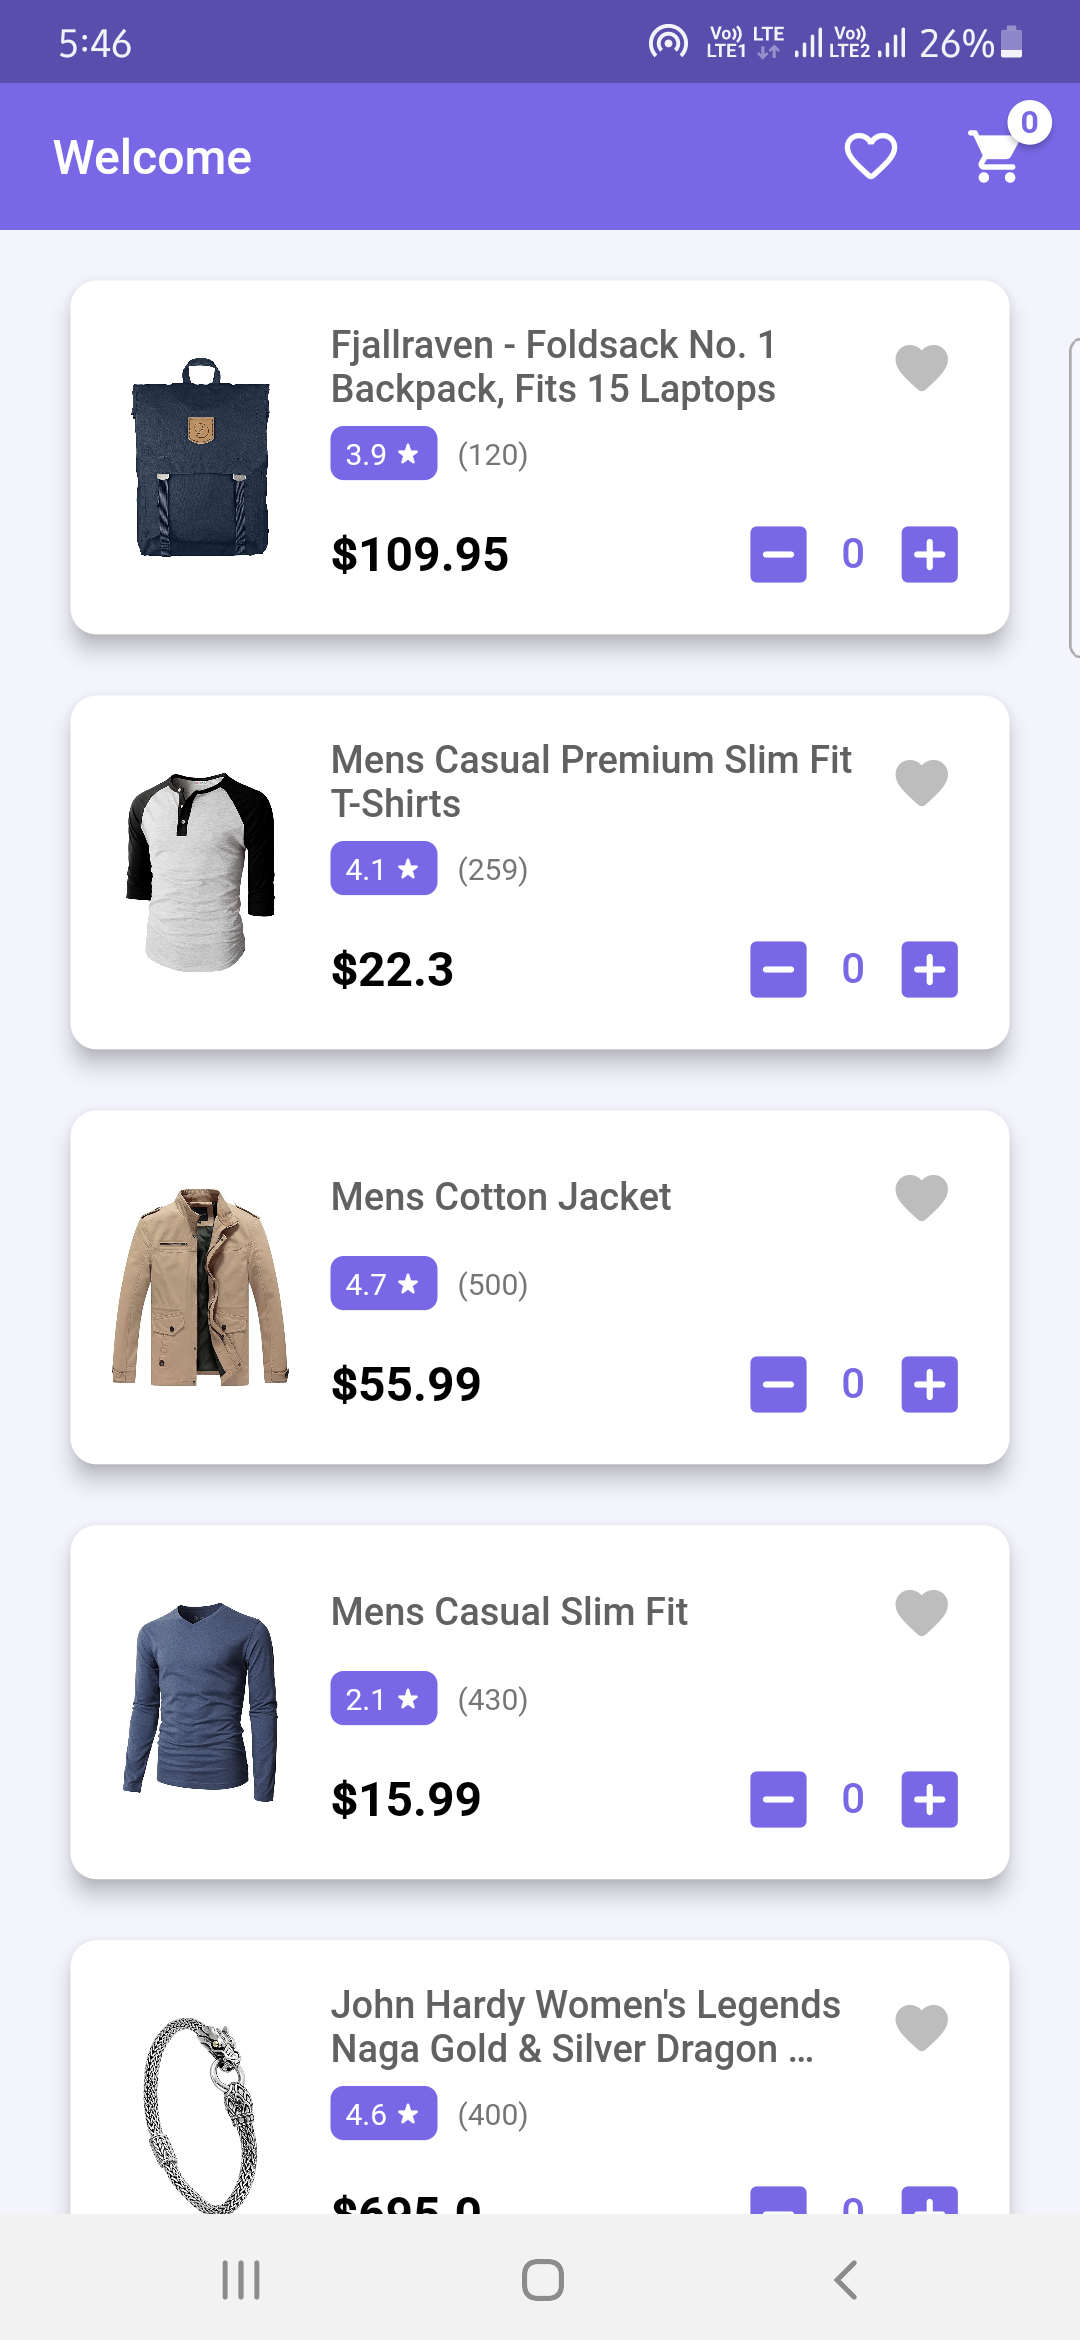Screen dimensions: 1080x2340
Task: Tap the 4.7 star rating badge
Action: 383,1283
